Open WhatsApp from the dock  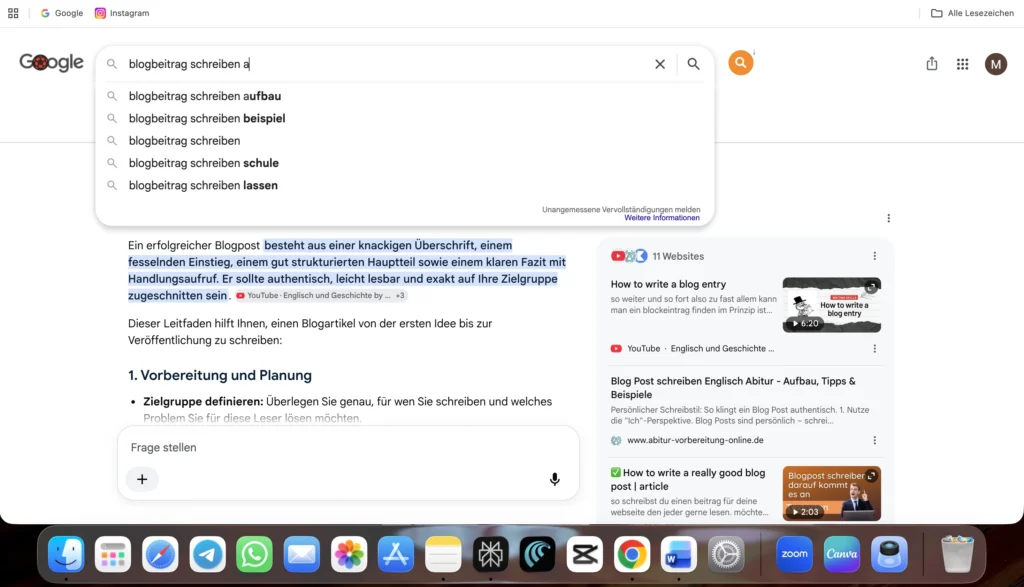(255, 554)
